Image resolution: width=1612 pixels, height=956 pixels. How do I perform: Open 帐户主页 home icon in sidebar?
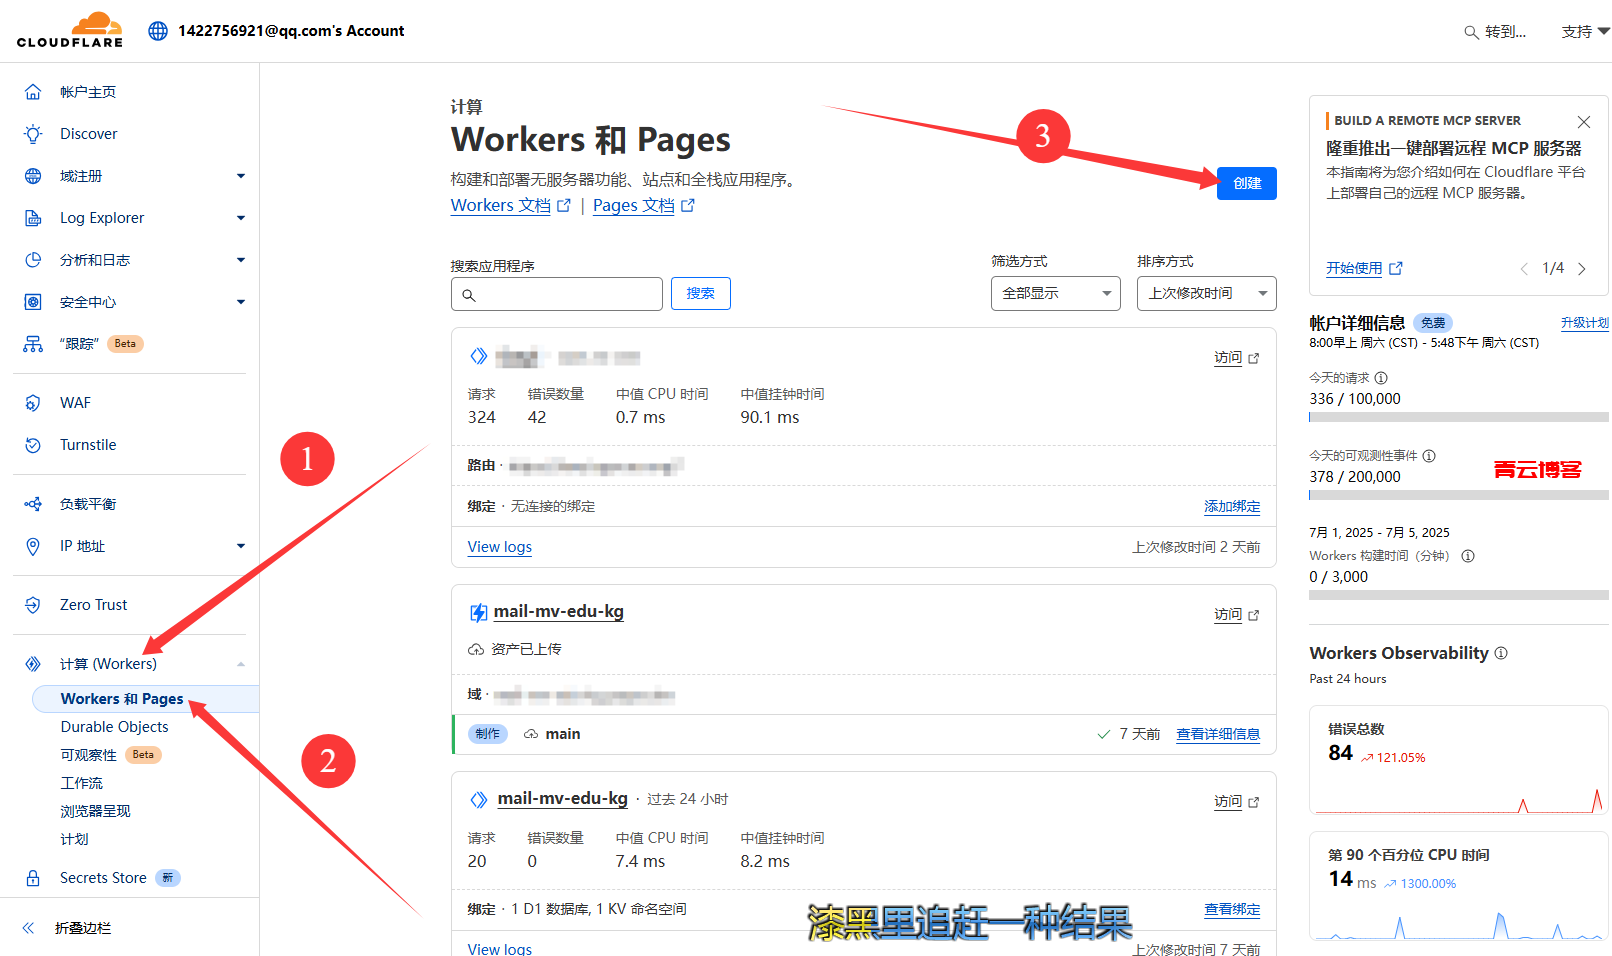(33, 92)
